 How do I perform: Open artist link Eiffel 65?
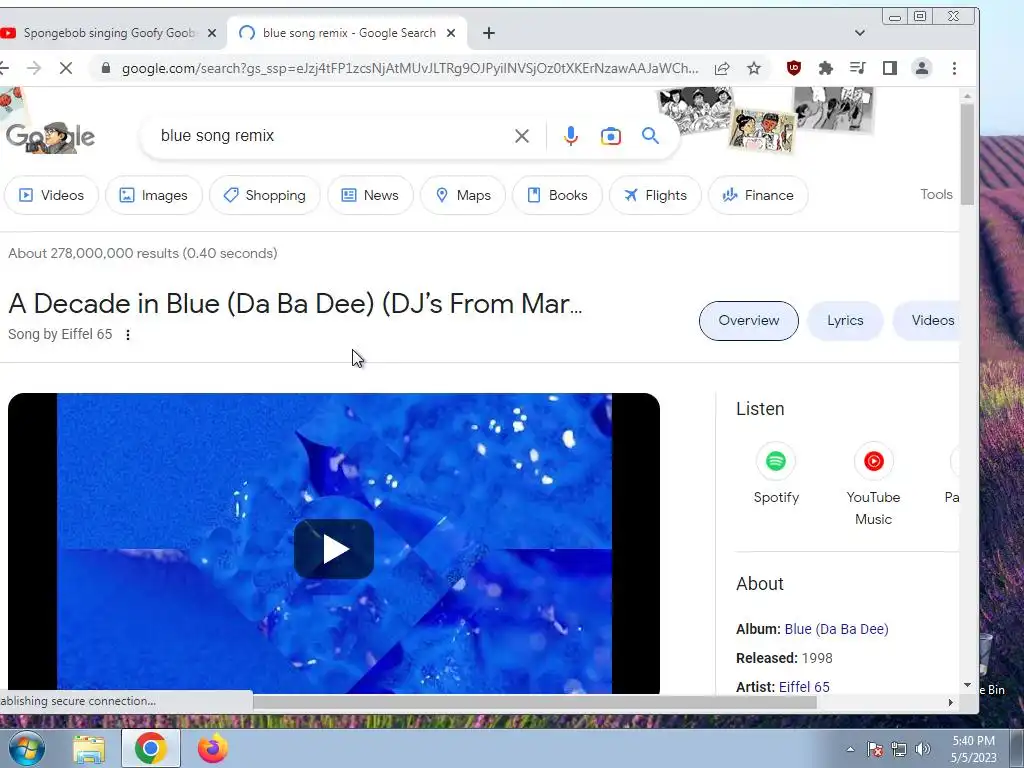(x=804, y=687)
